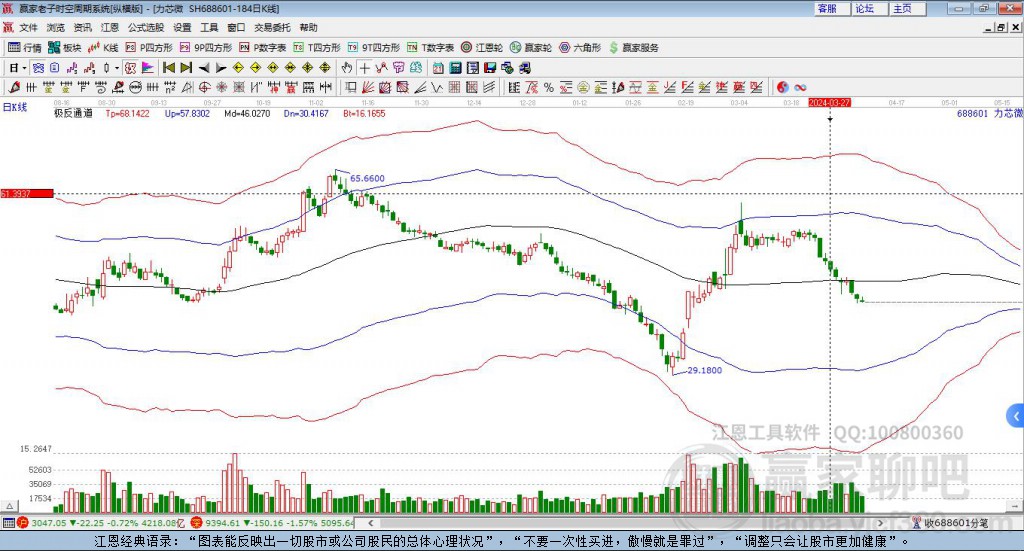Click the 论坛 forum button
The width and height of the screenshot is (1024, 551).
[865, 8]
